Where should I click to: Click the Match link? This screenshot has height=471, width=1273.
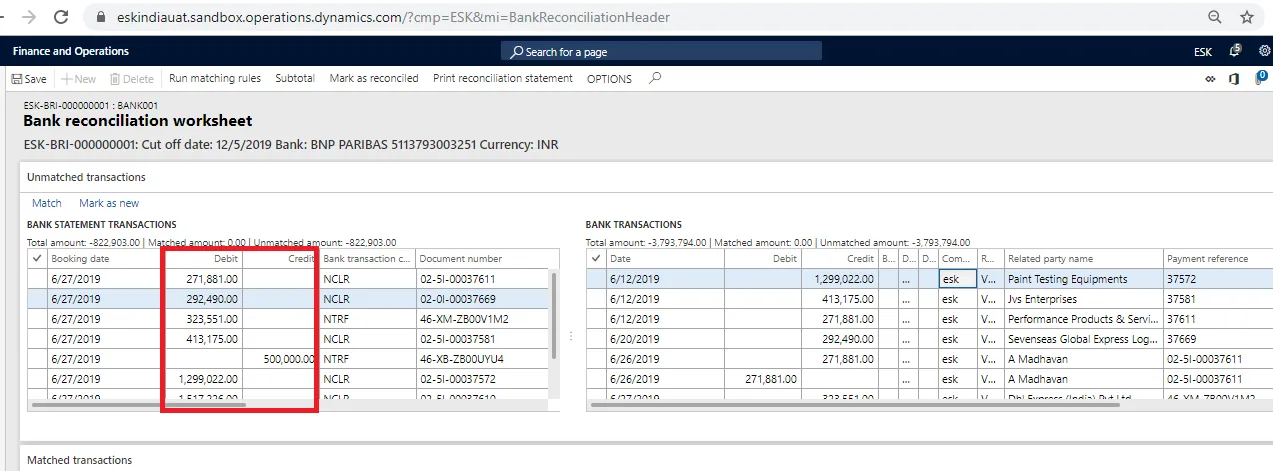pos(47,203)
